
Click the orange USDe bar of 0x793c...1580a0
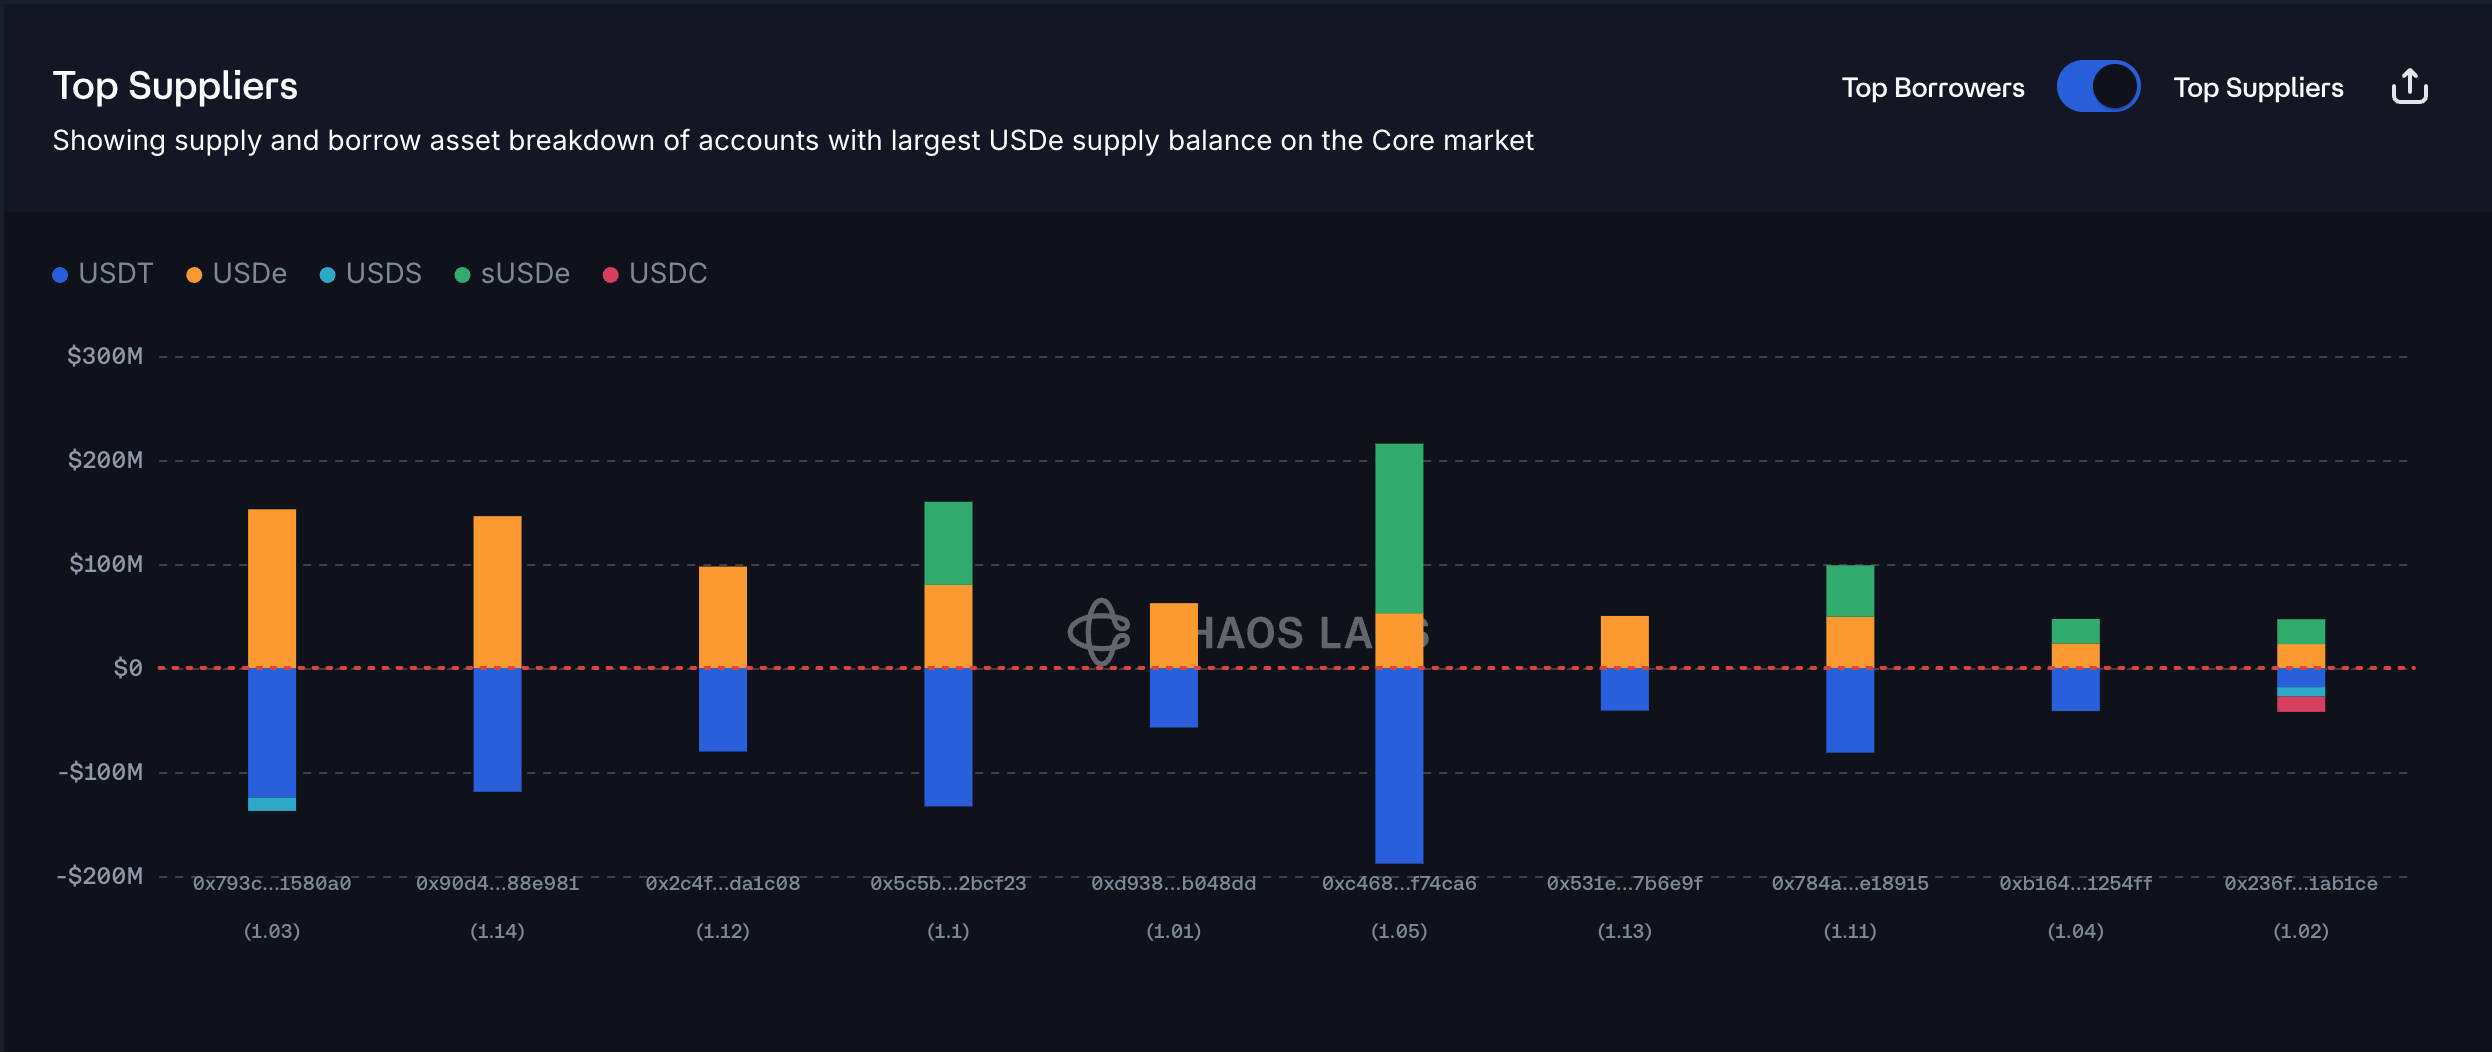point(272,588)
